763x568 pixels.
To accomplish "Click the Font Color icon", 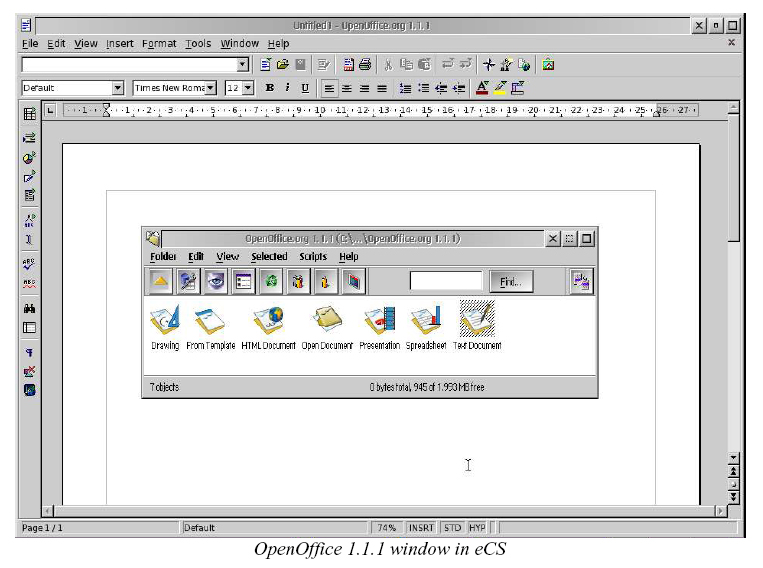I will coord(482,88).
